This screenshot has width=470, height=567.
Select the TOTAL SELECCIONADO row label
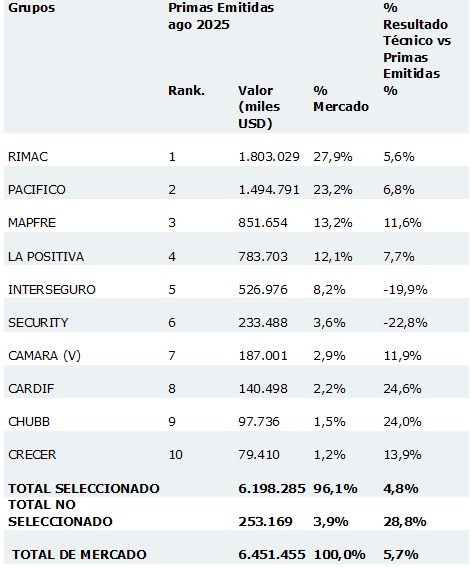(x=84, y=488)
